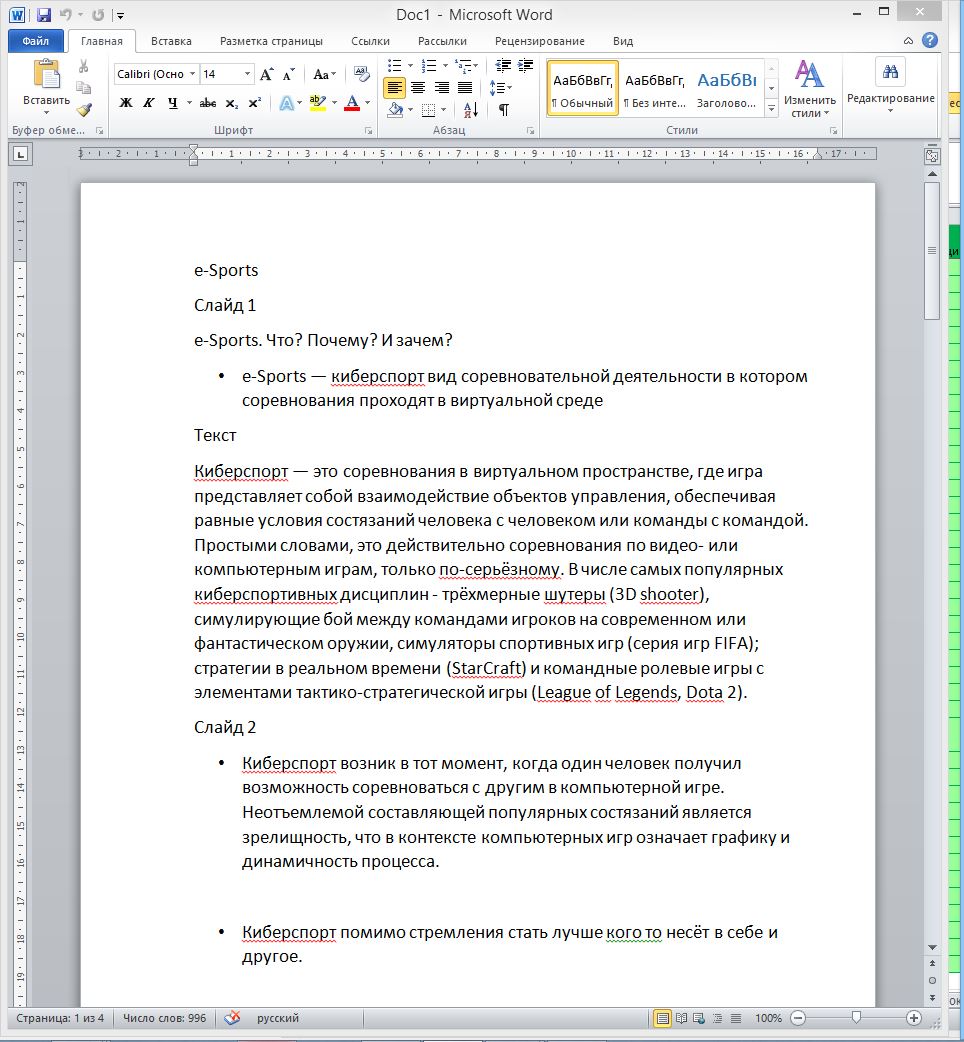
Task: Sort text alphabetically
Action: coord(470,110)
